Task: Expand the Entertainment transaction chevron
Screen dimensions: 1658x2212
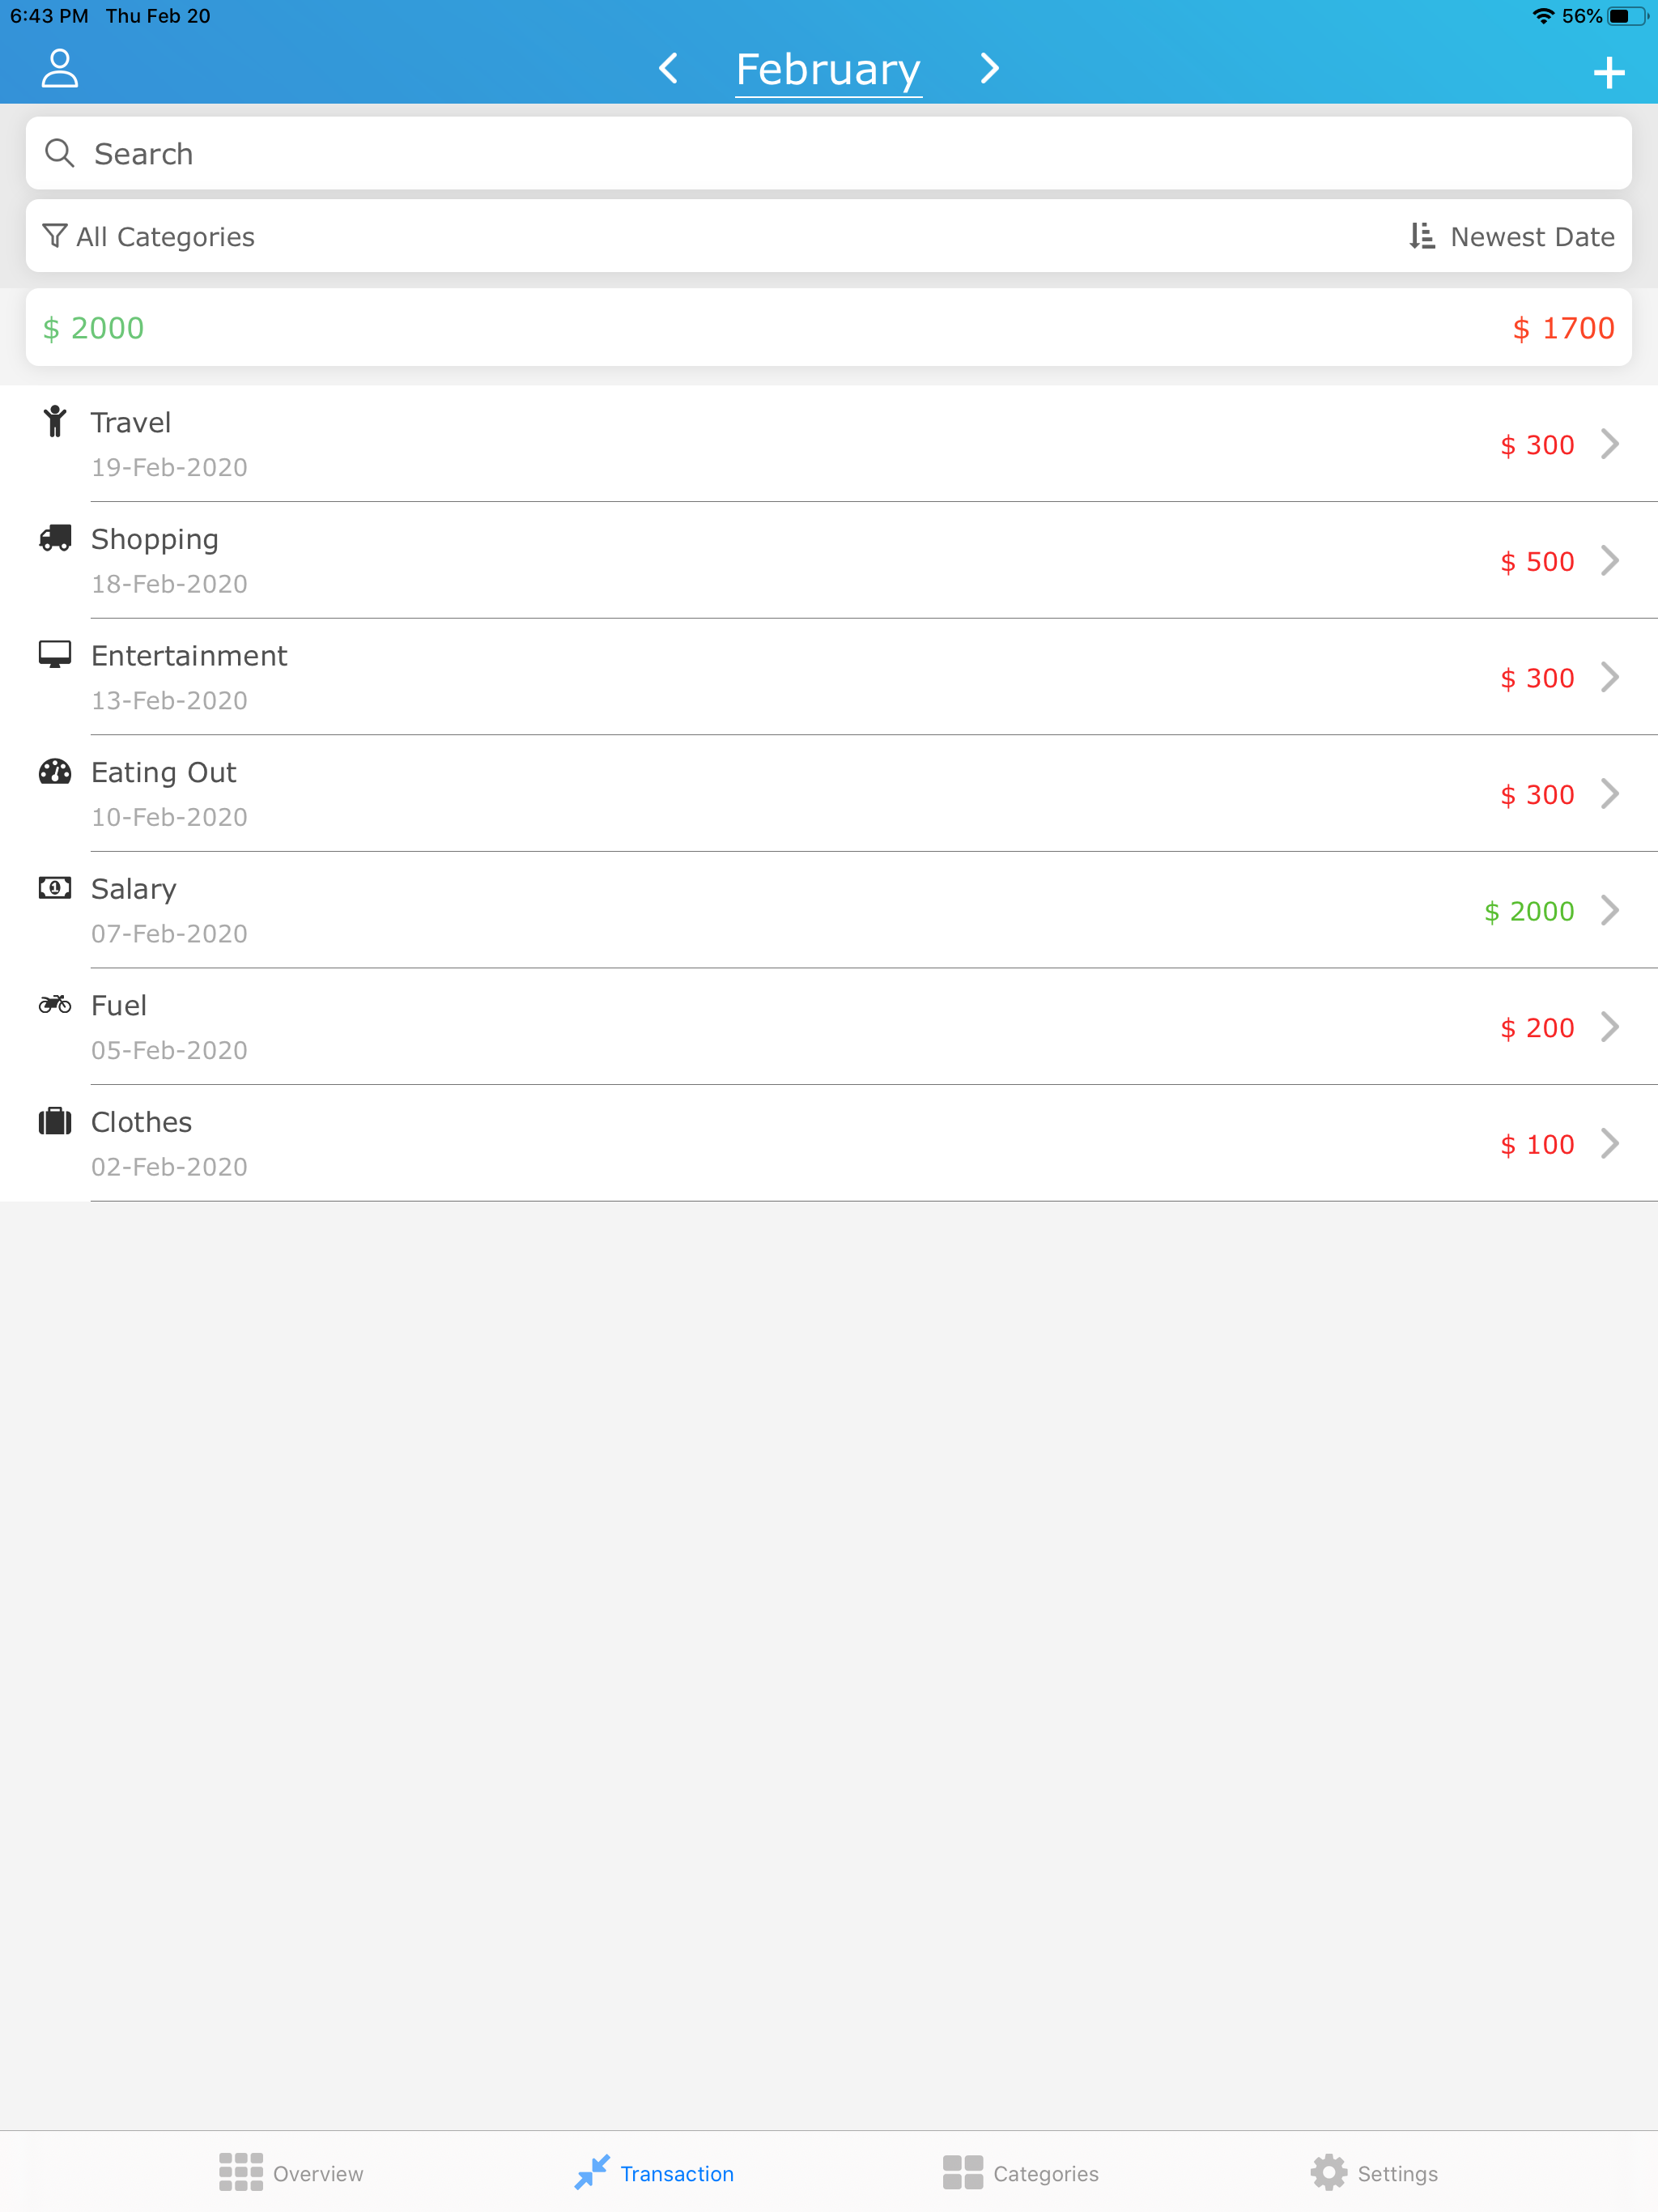Action: point(1609,678)
